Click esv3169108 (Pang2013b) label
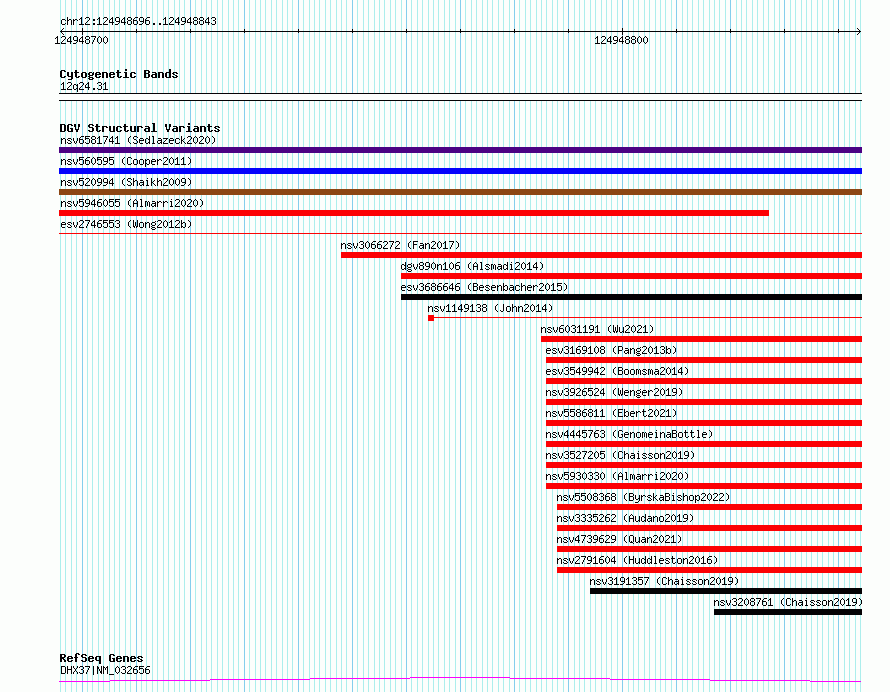 [611, 350]
